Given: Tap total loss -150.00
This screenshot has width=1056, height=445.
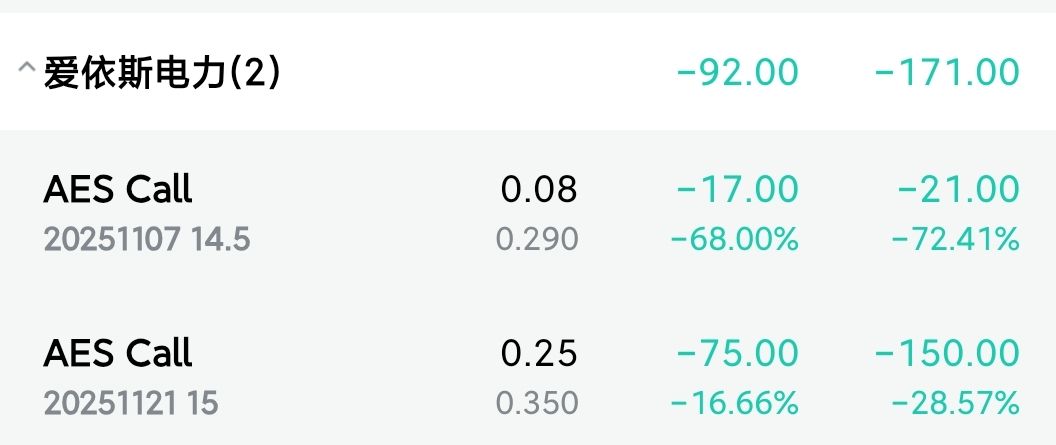Looking at the screenshot, I should pos(947,353).
